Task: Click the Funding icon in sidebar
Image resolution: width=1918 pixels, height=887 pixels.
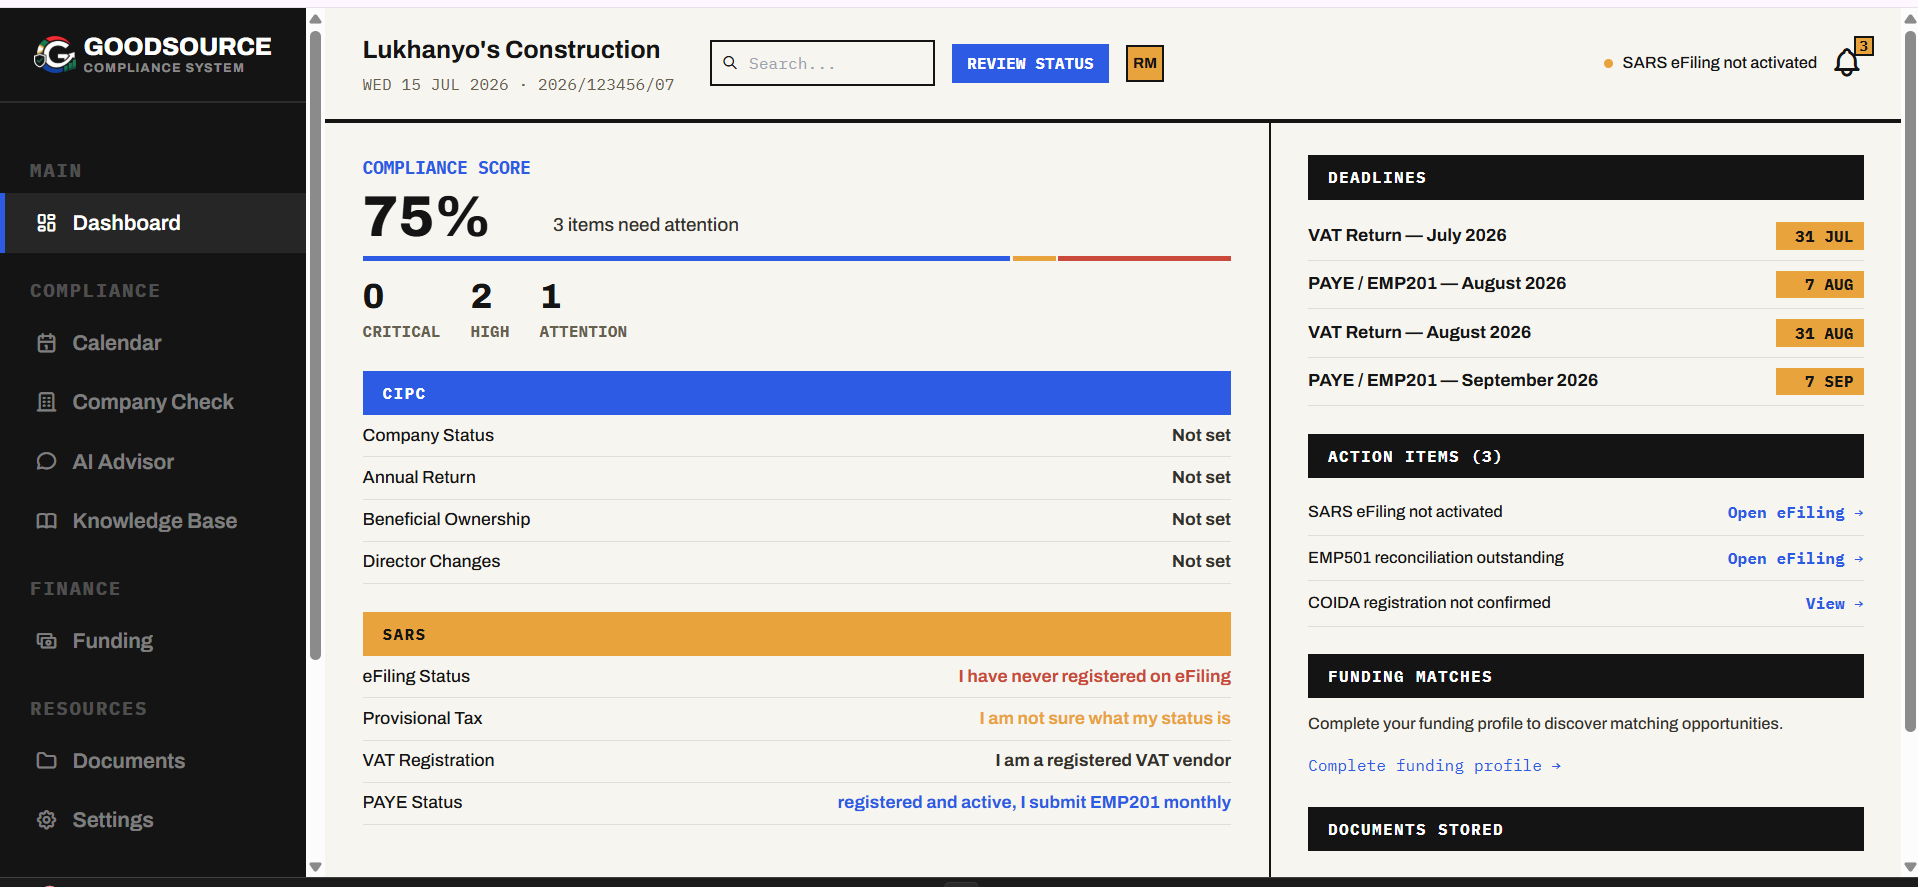Action: coord(46,641)
